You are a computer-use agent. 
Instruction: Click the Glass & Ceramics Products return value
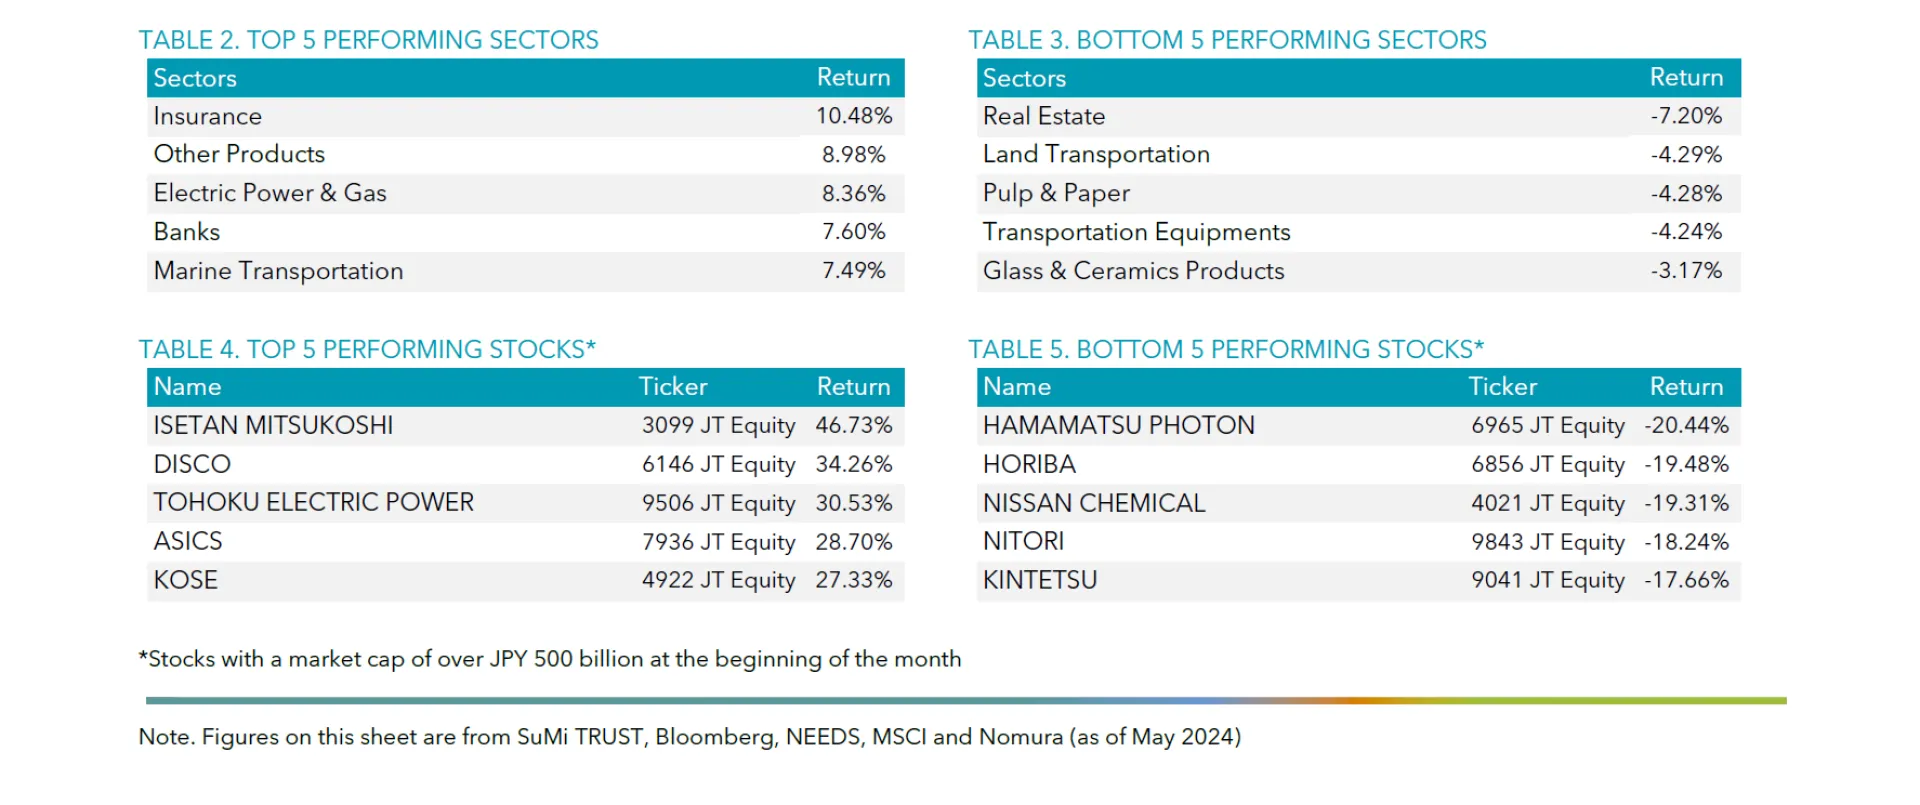pos(1686,271)
